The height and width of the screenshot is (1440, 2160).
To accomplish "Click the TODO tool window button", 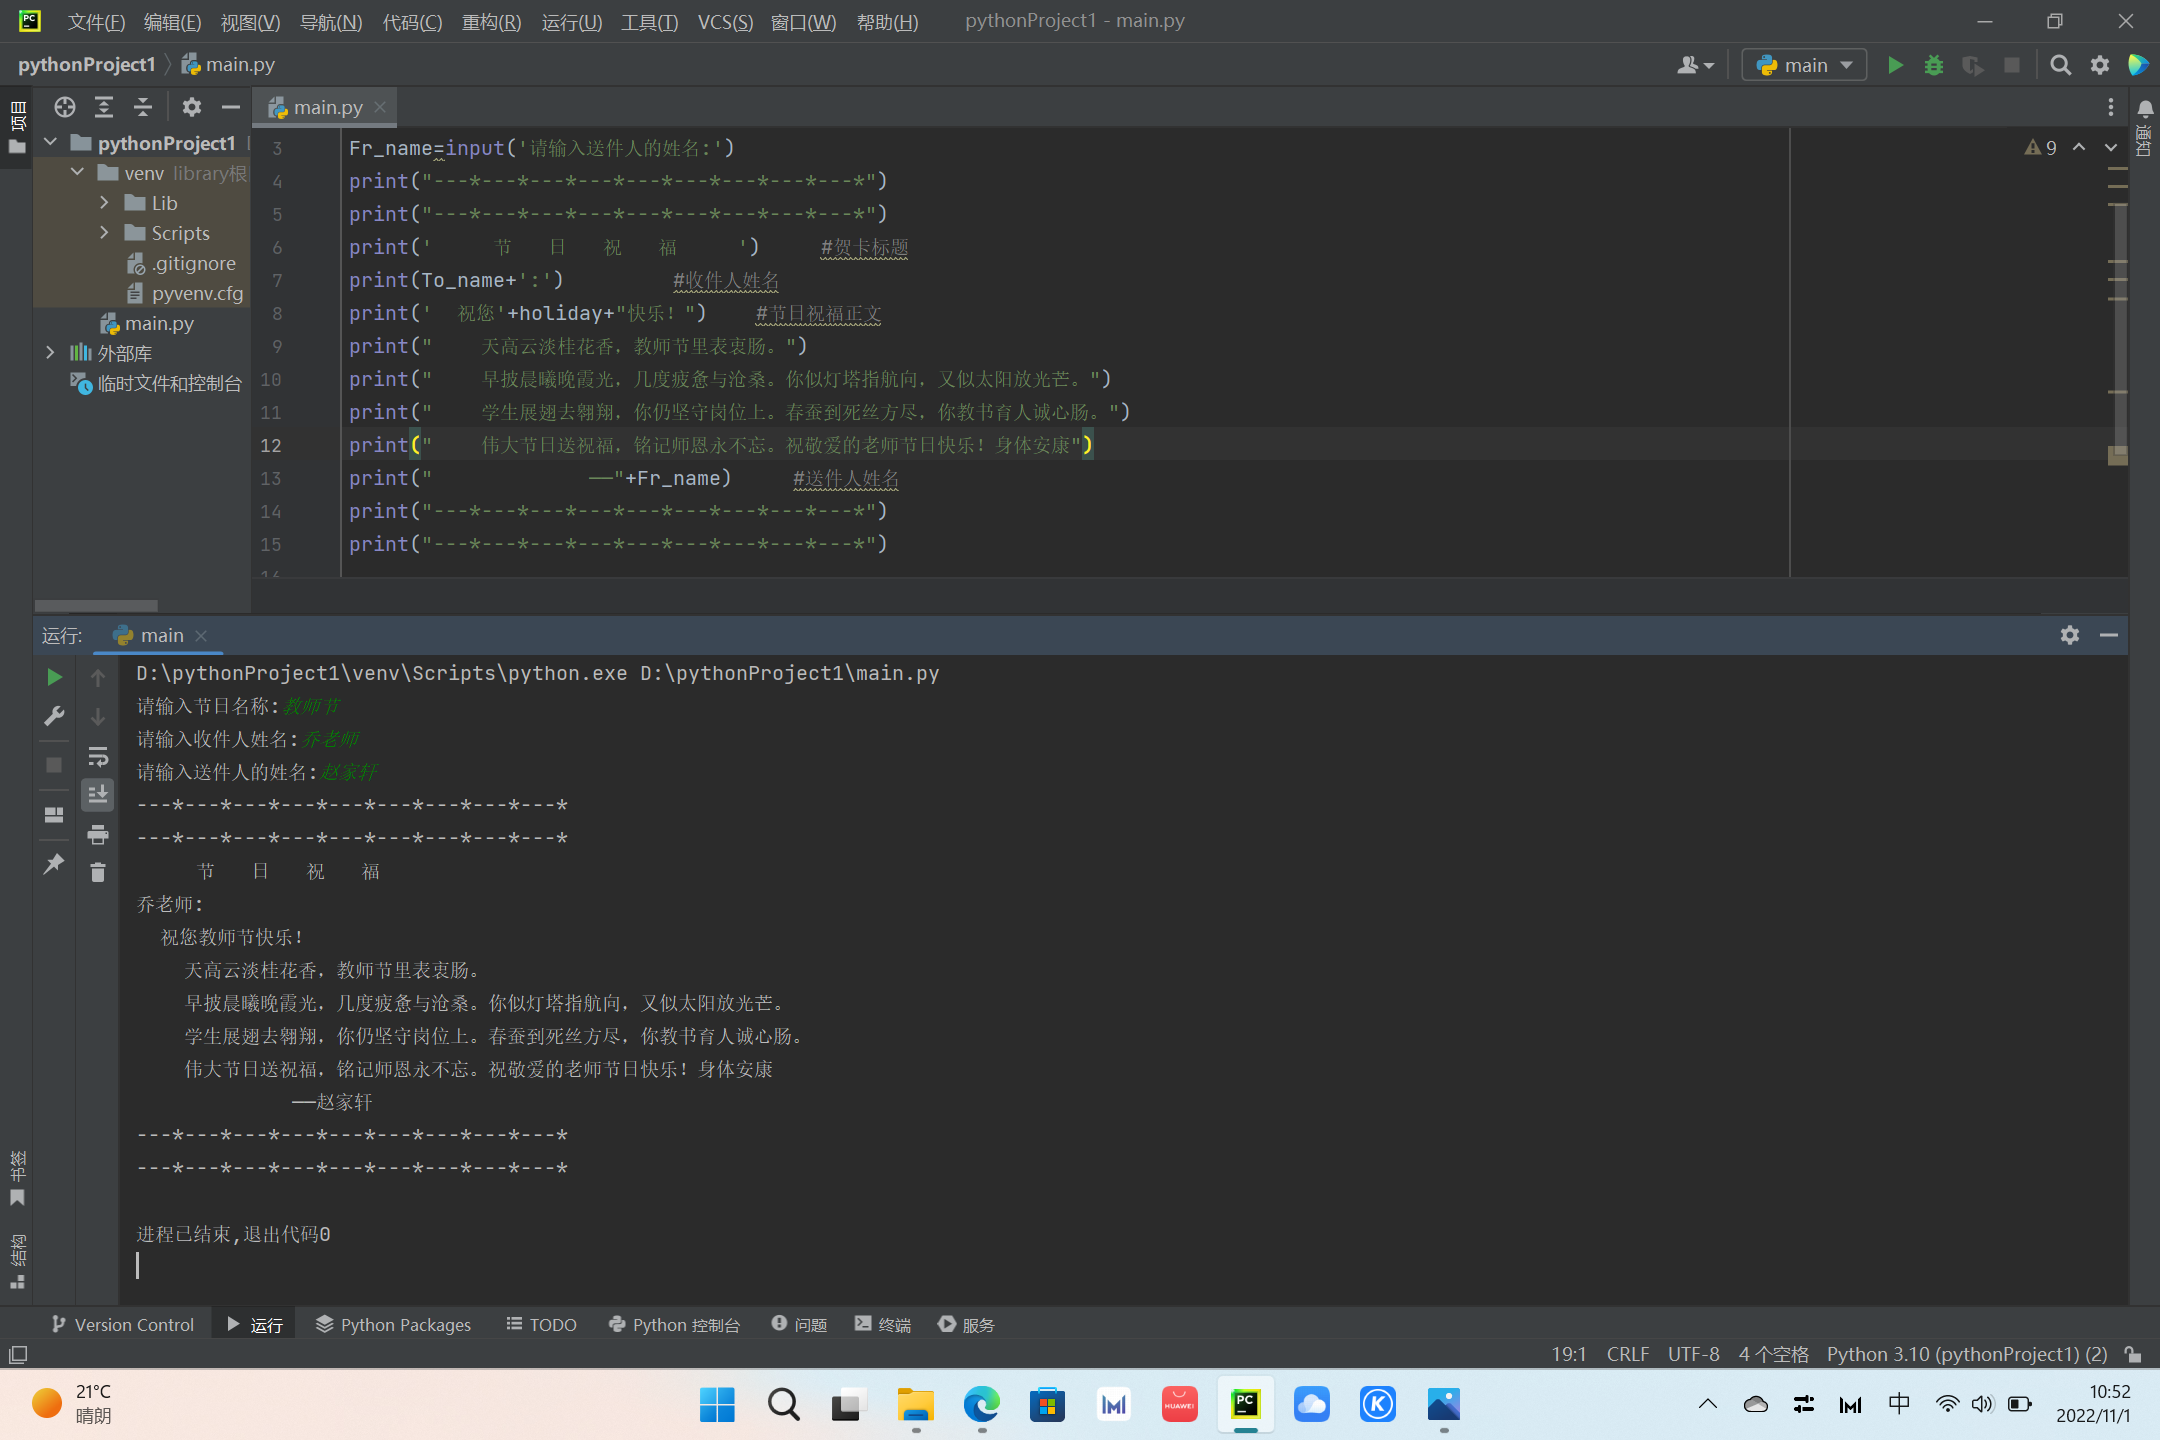I will point(541,1324).
